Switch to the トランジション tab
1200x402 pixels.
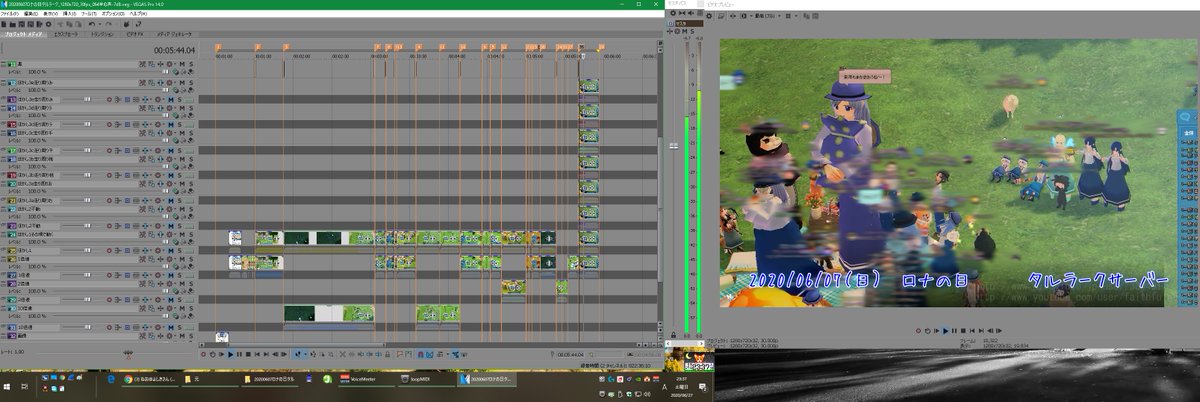102,35
